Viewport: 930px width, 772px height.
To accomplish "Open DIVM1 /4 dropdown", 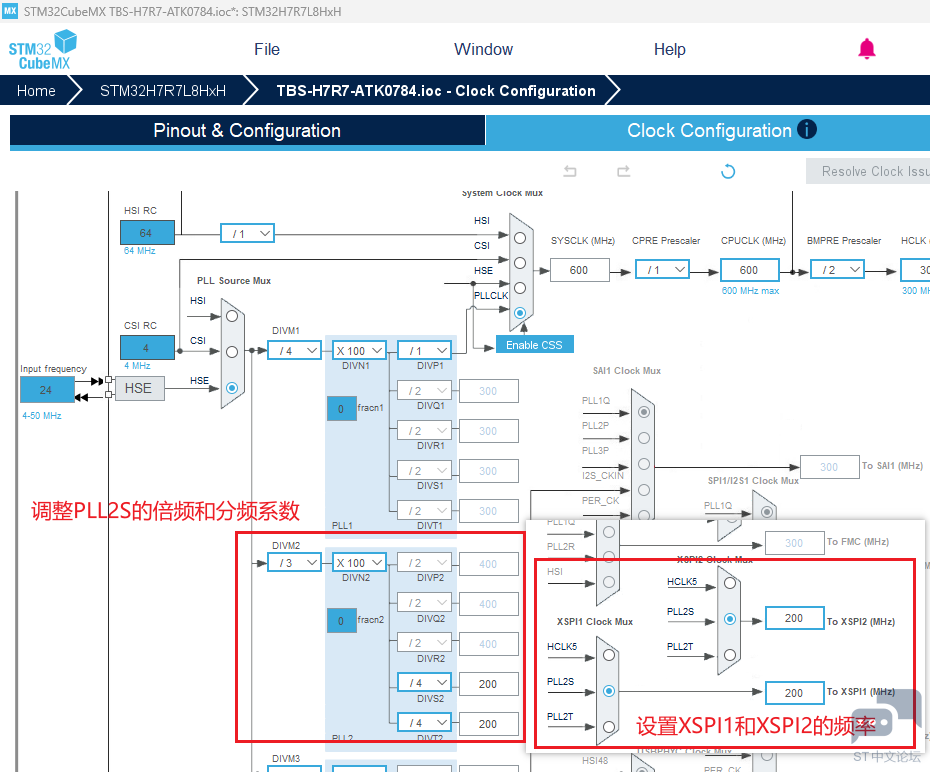I will 295,350.
